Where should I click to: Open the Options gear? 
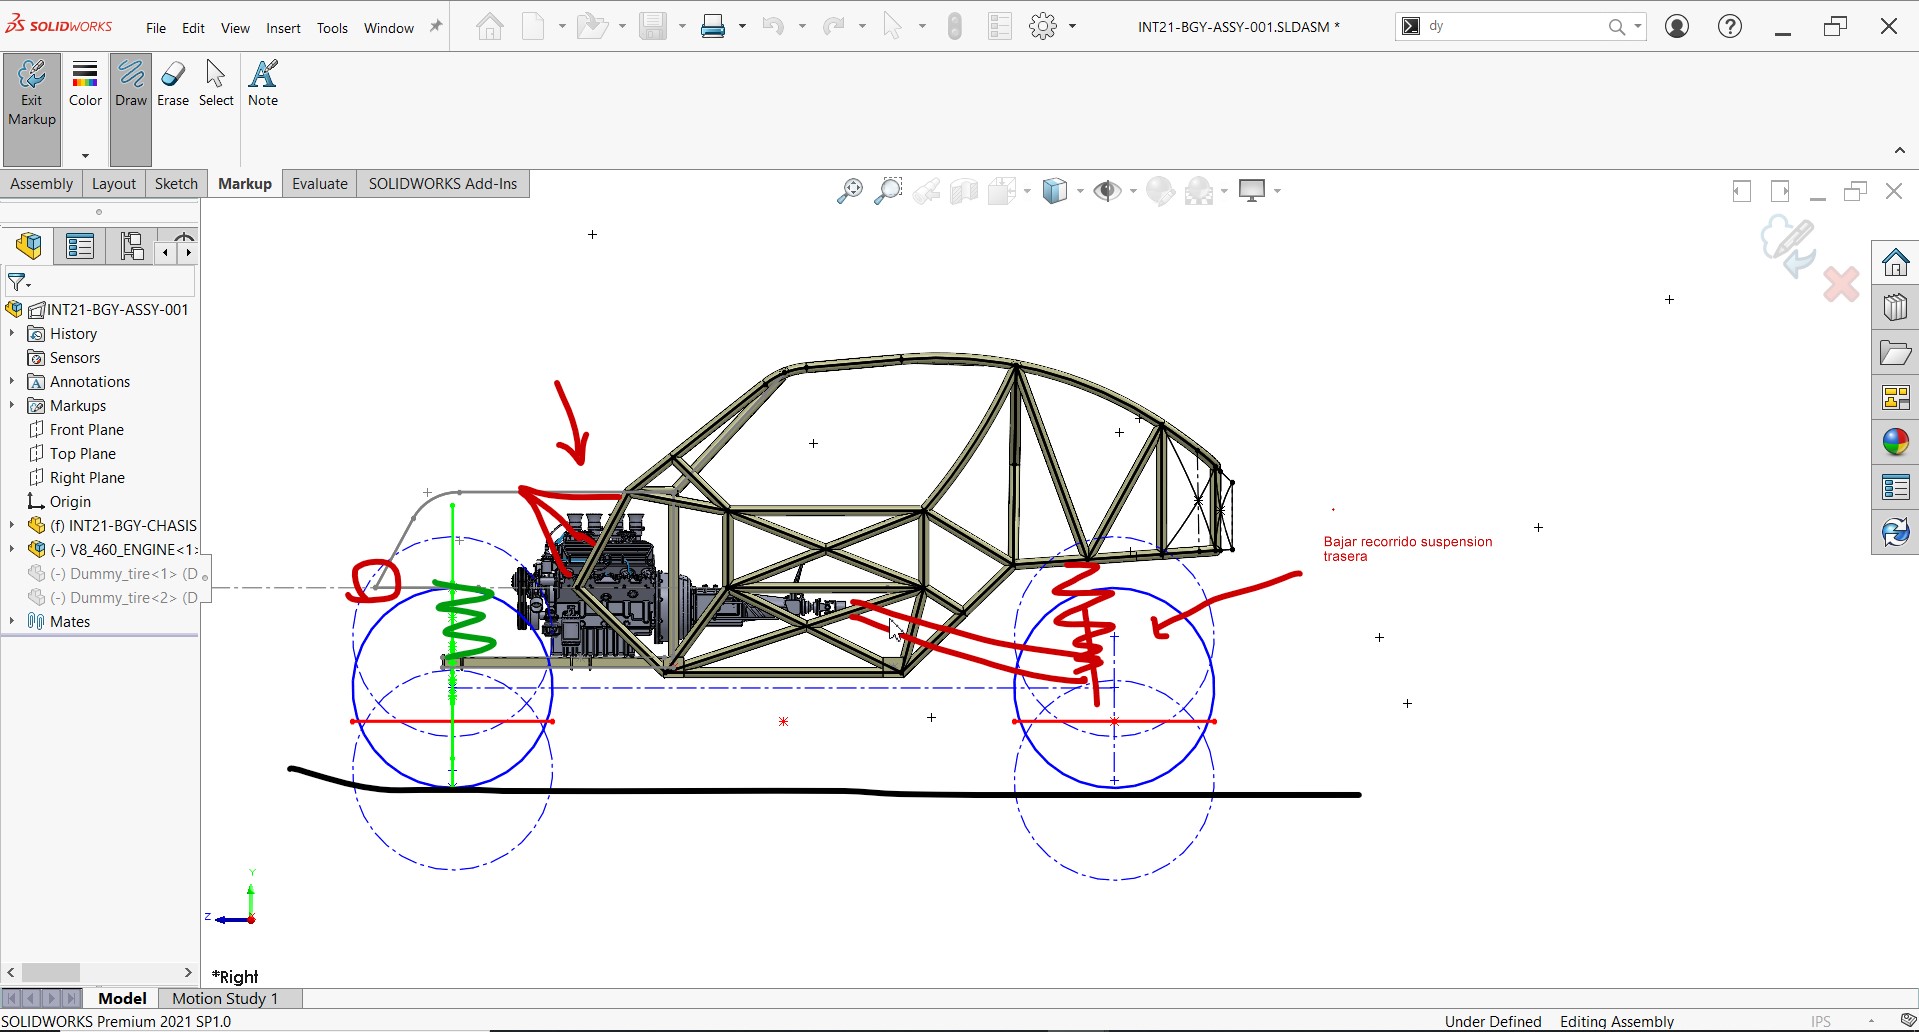(1043, 26)
